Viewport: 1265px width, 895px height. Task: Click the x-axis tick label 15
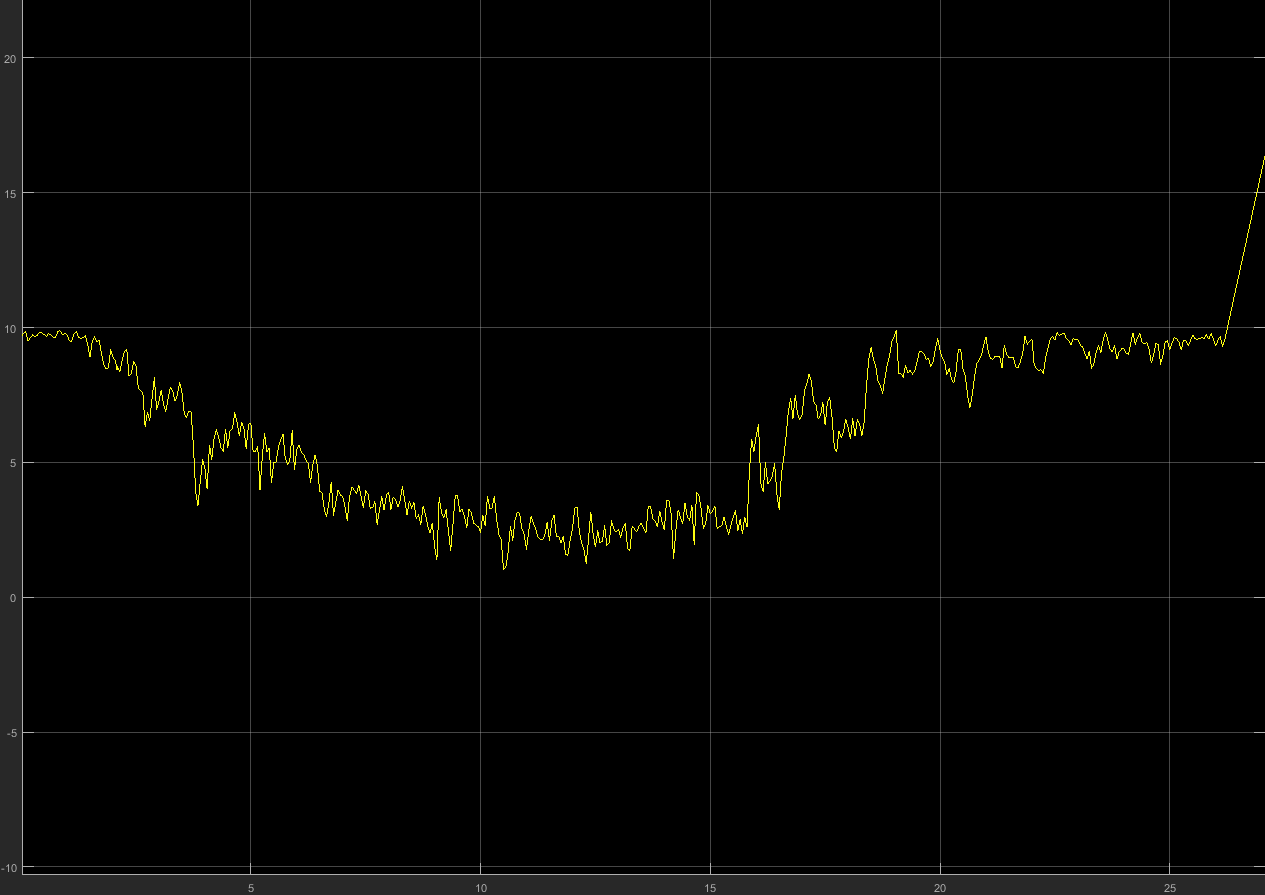pos(711,887)
